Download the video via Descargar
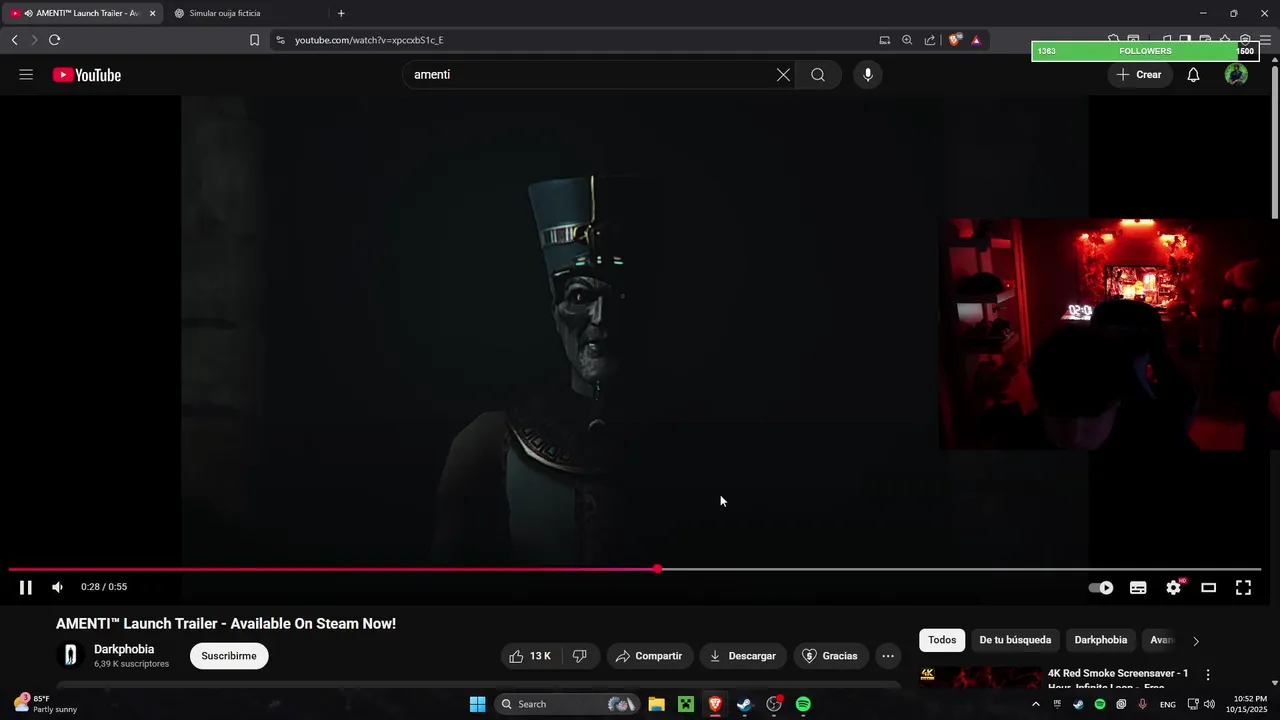This screenshot has height=720, width=1280. [743, 656]
